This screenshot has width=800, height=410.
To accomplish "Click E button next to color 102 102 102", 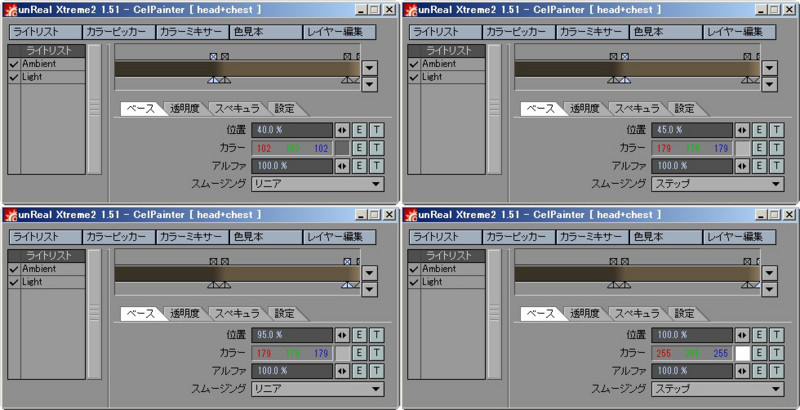I will [x=359, y=148].
